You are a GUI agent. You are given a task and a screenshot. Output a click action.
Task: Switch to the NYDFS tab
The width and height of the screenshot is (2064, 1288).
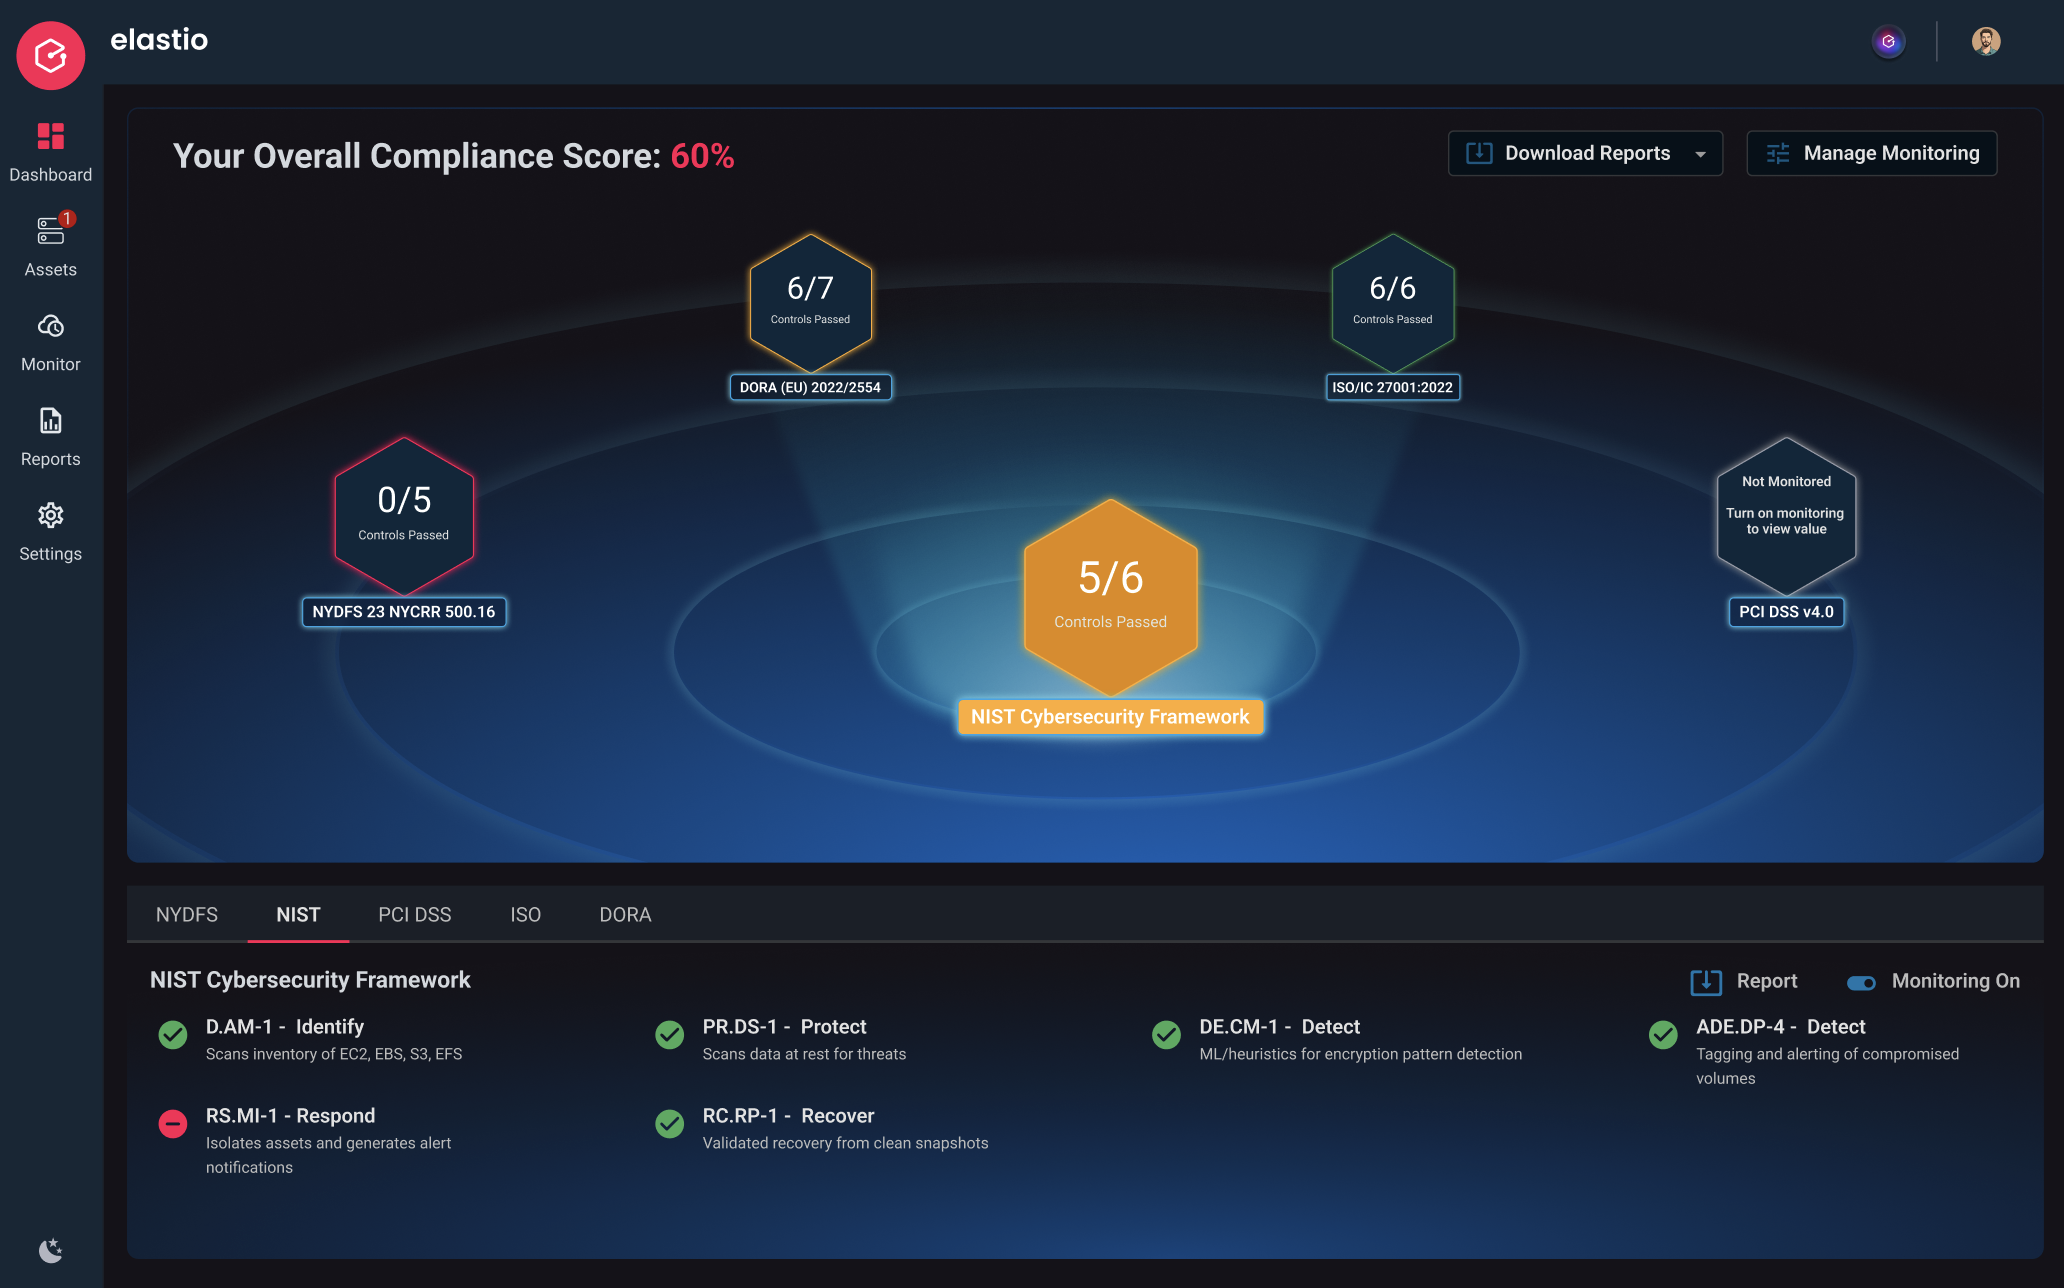pos(187,914)
